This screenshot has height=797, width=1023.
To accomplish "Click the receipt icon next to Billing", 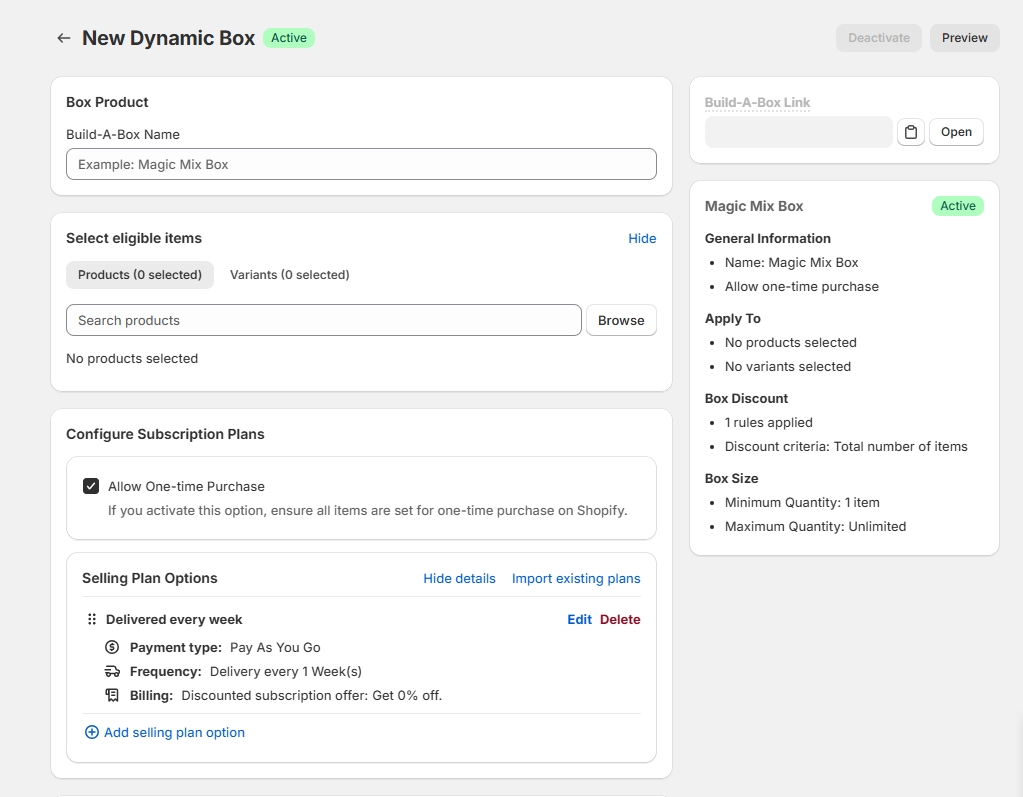I will tap(112, 695).
